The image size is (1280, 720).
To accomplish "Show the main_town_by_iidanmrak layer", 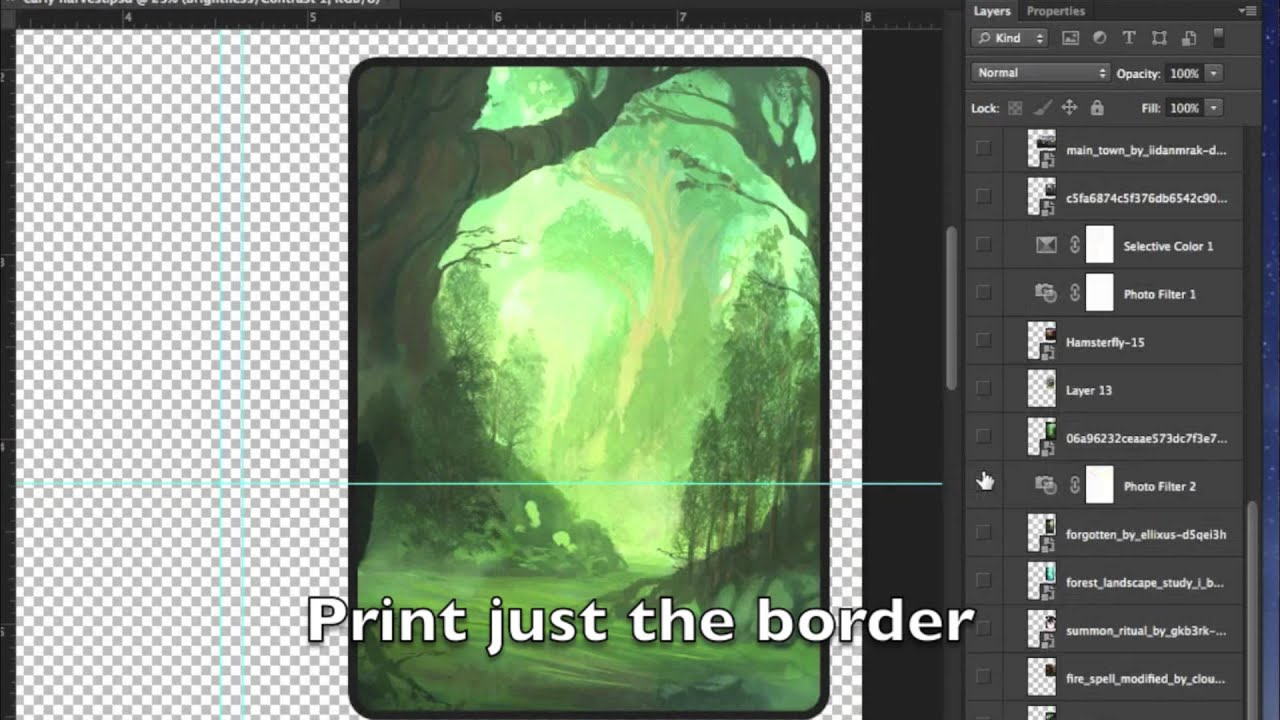I will pos(984,149).
